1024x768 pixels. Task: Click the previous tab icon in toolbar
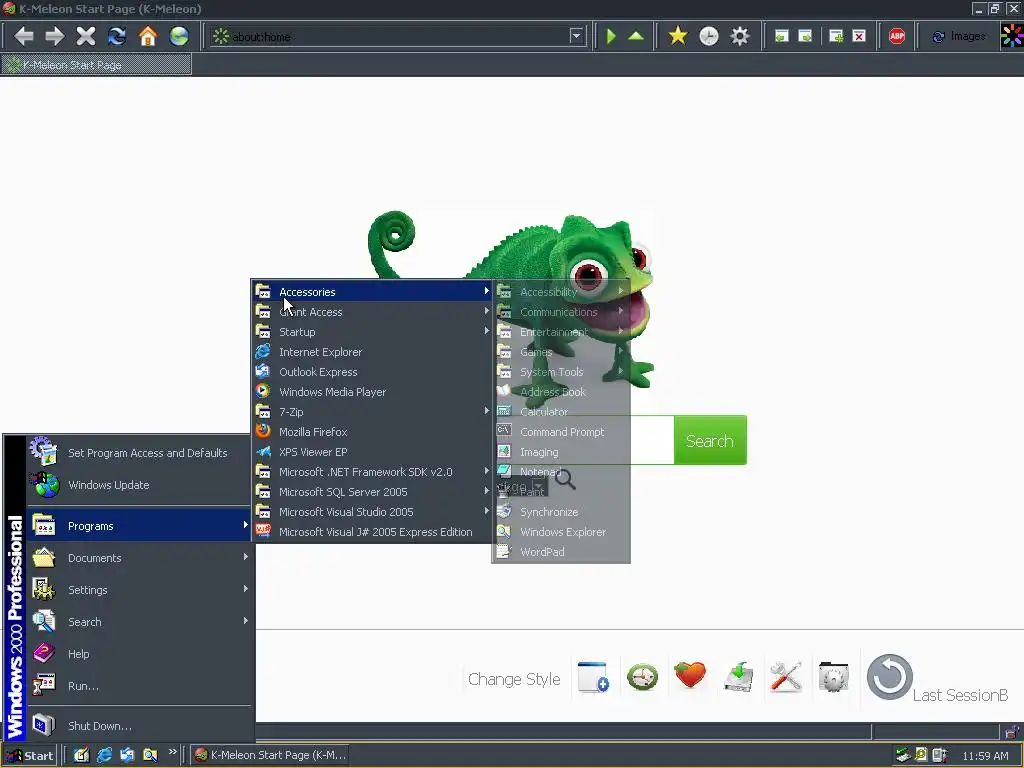click(x=781, y=36)
